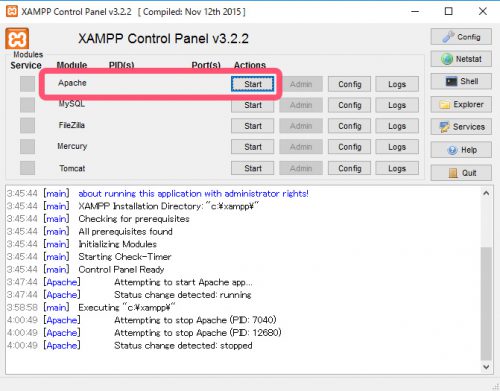Launch the Shell terminal icon button

point(461,81)
